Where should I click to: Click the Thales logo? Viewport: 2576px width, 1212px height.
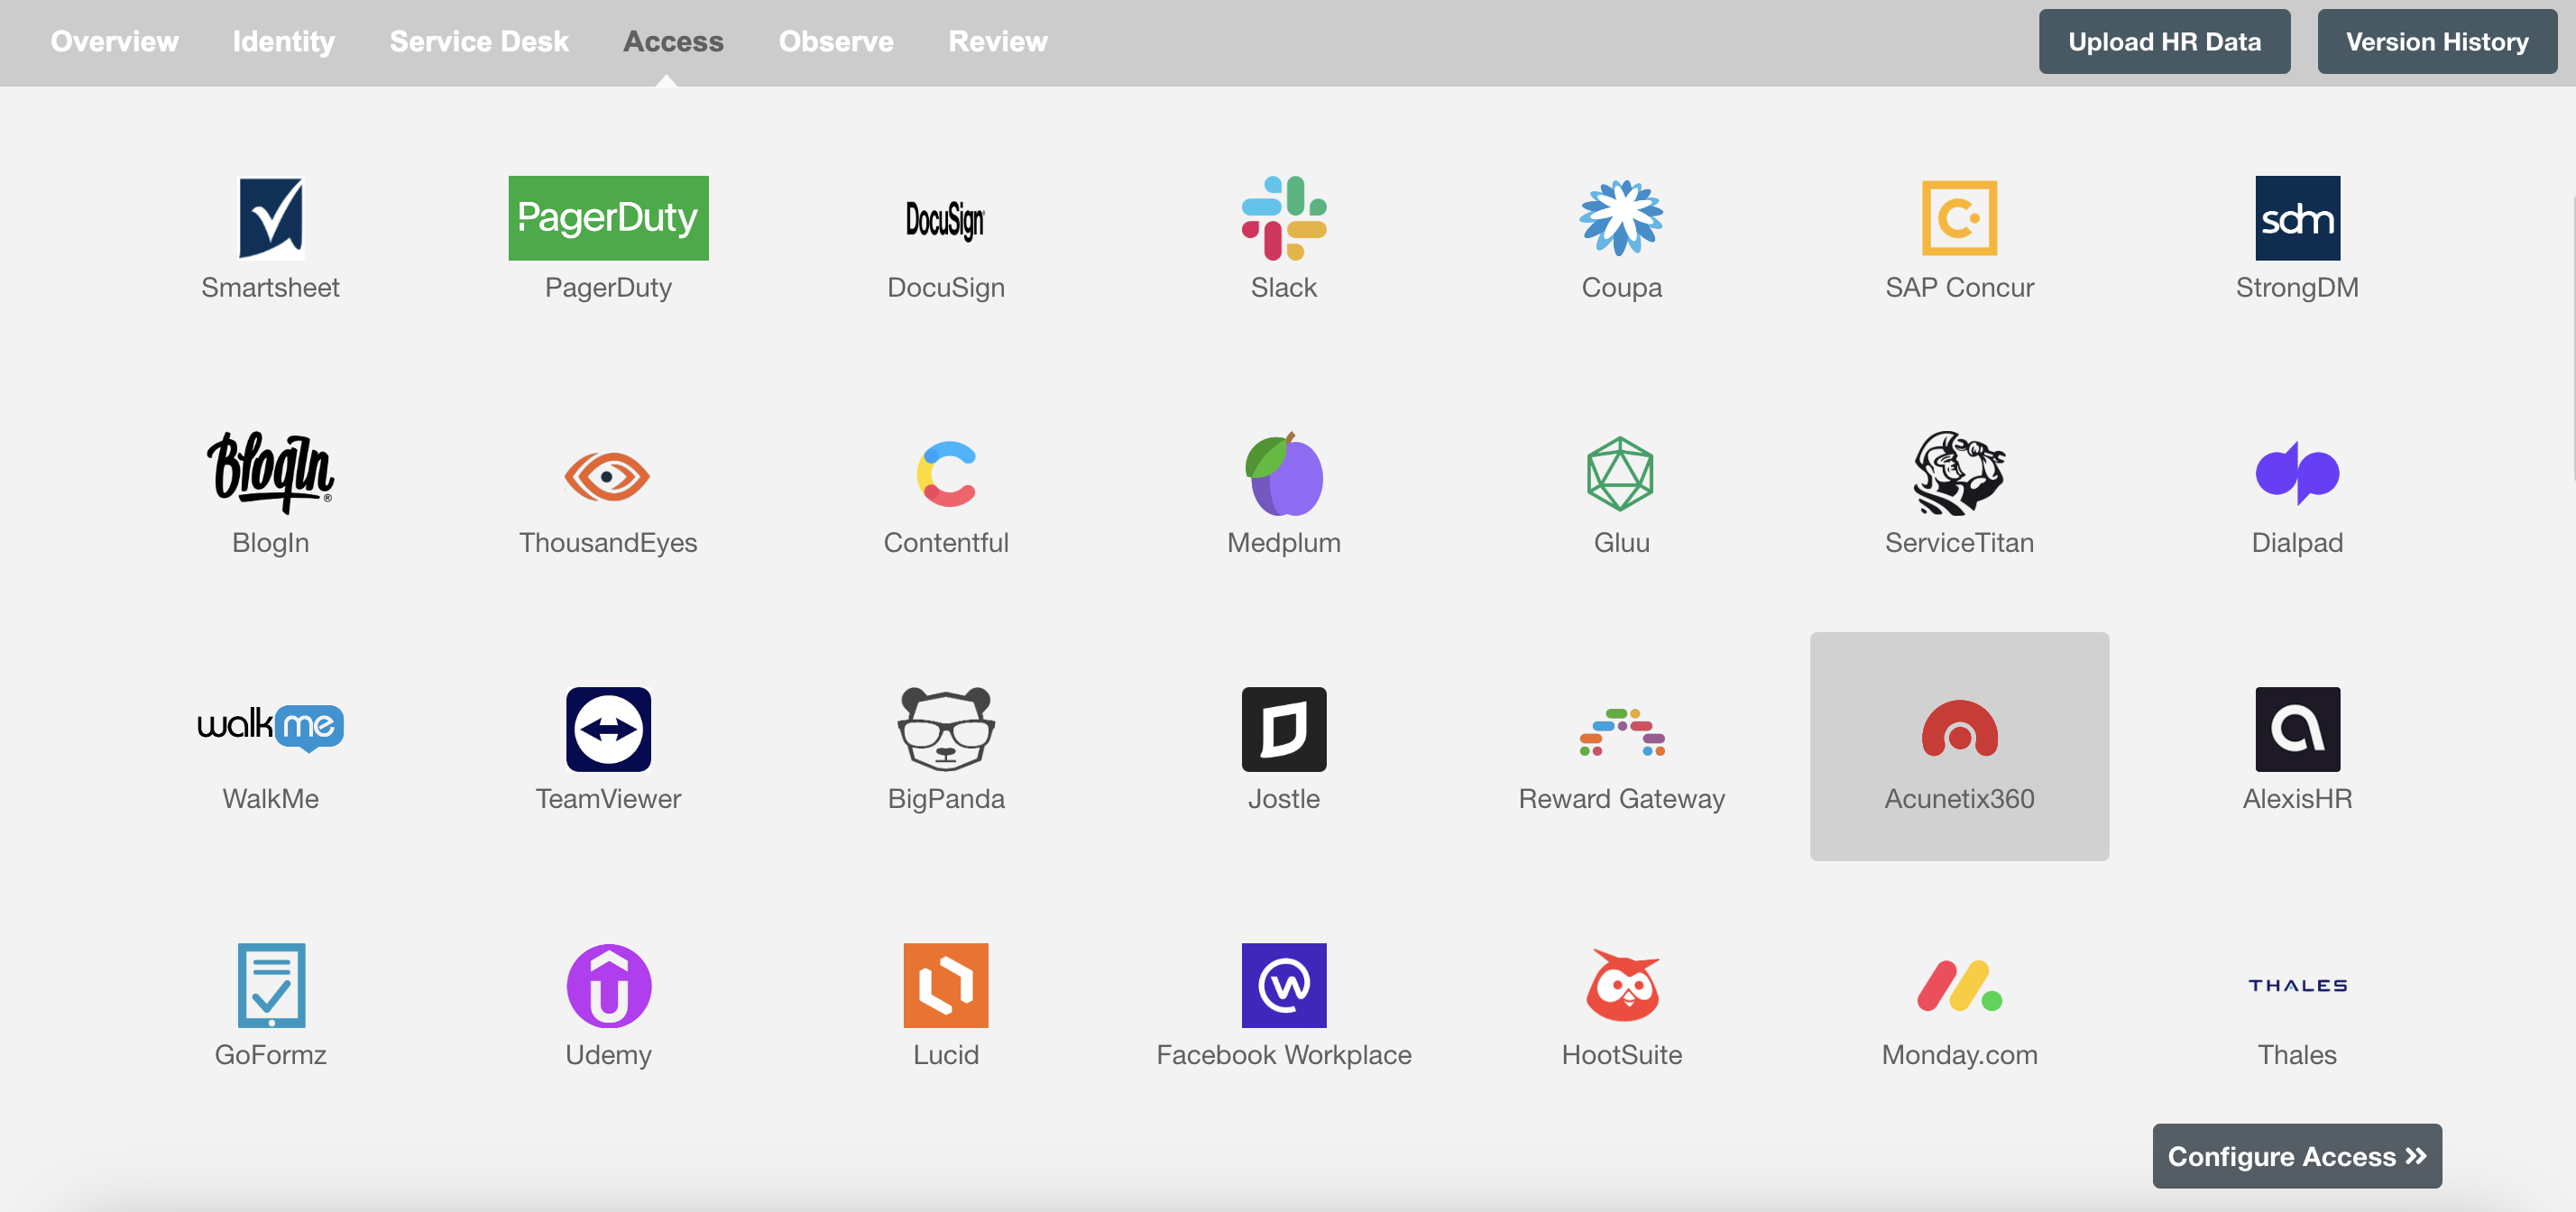coord(2297,985)
